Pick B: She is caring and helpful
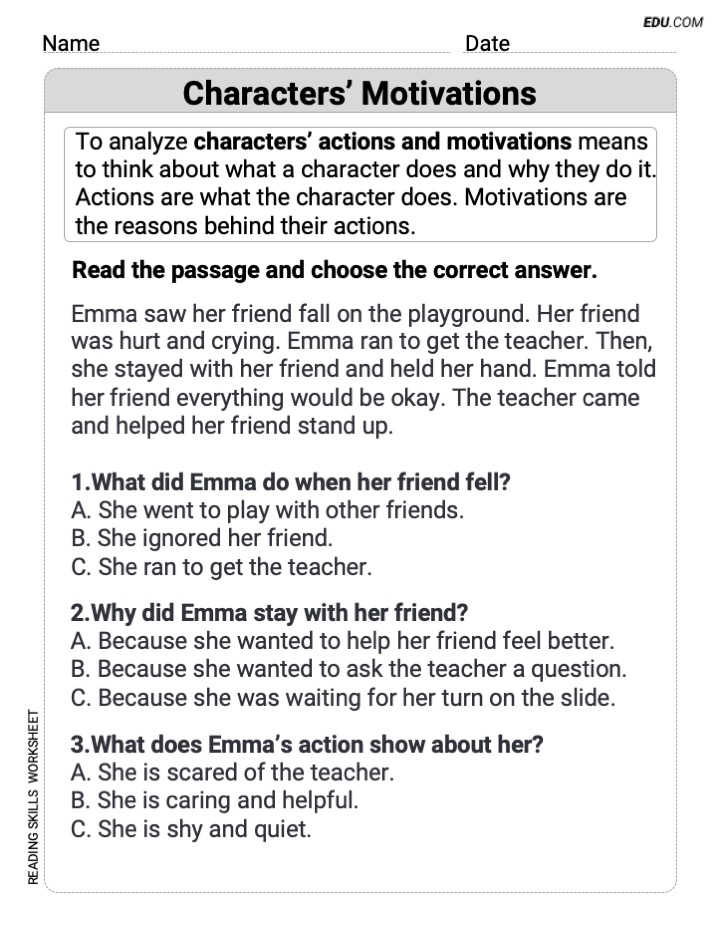The width and height of the screenshot is (720, 932). click(215, 800)
